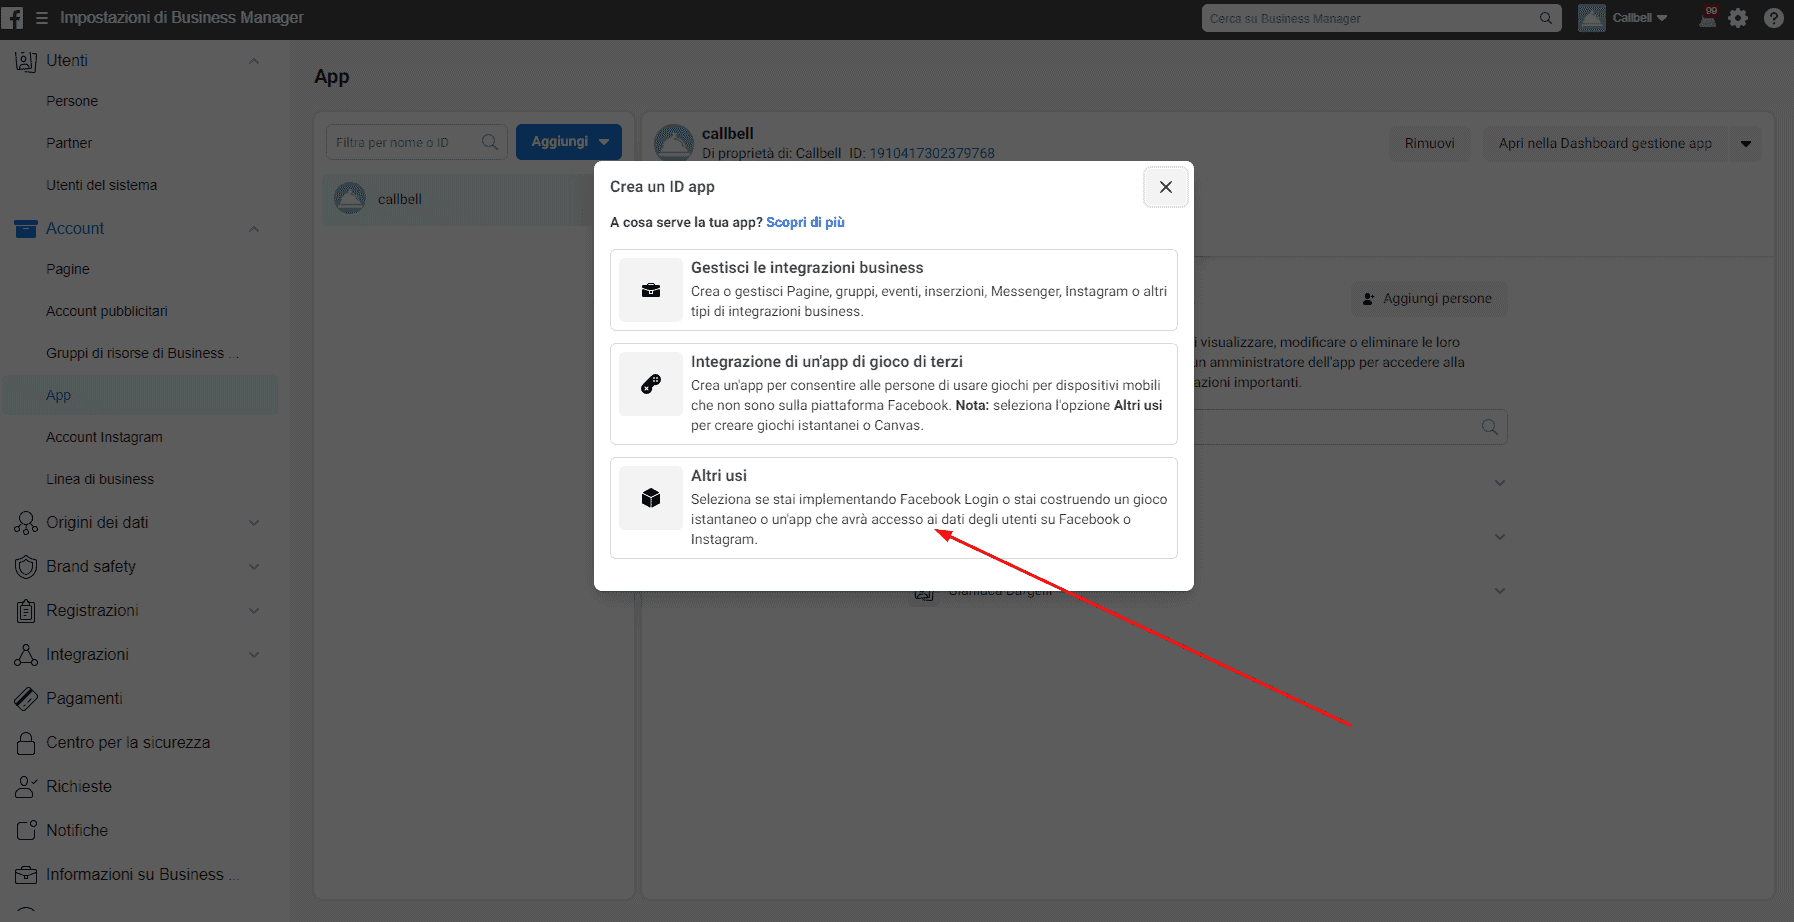Viewport: 1794px width, 922px height.
Task: Open the help question mark icon
Action: [x=1773, y=18]
